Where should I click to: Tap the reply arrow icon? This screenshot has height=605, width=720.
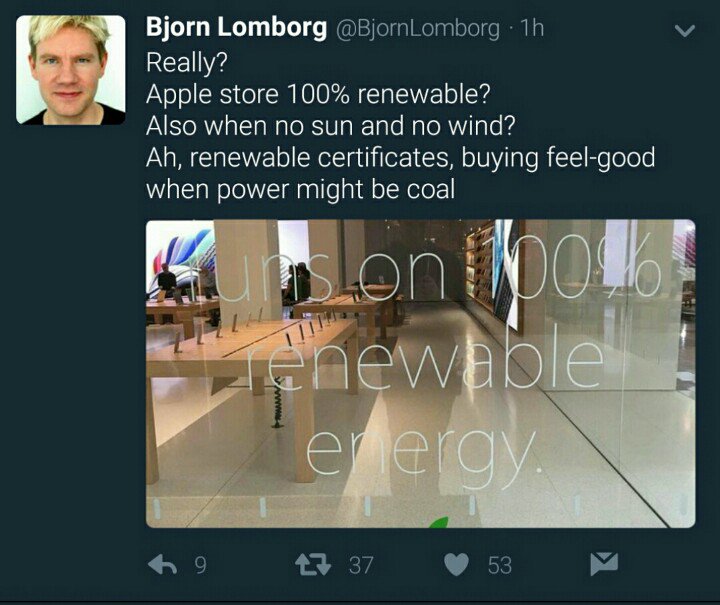click(x=163, y=565)
